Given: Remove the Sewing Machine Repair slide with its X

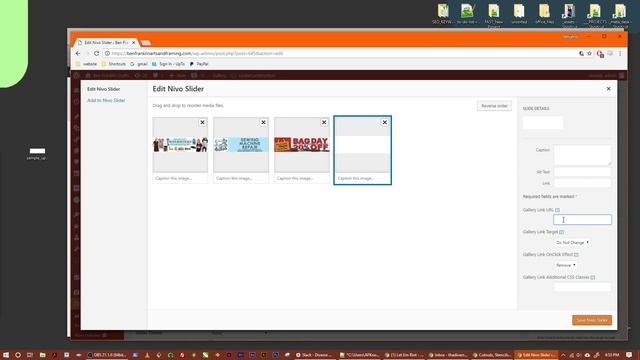Looking at the screenshot, I should tap(263, 122).
